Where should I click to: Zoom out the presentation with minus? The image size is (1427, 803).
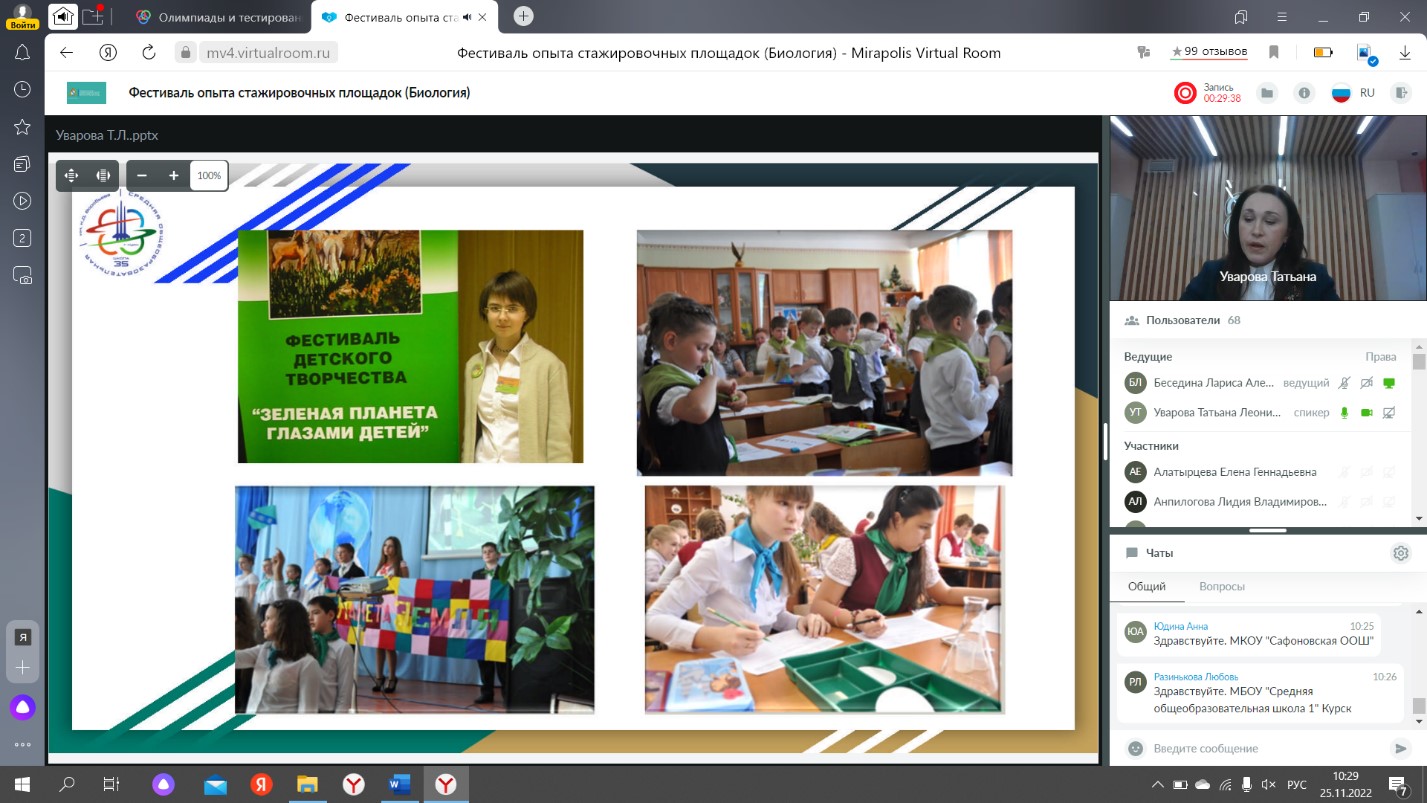[x=142, y=175]
